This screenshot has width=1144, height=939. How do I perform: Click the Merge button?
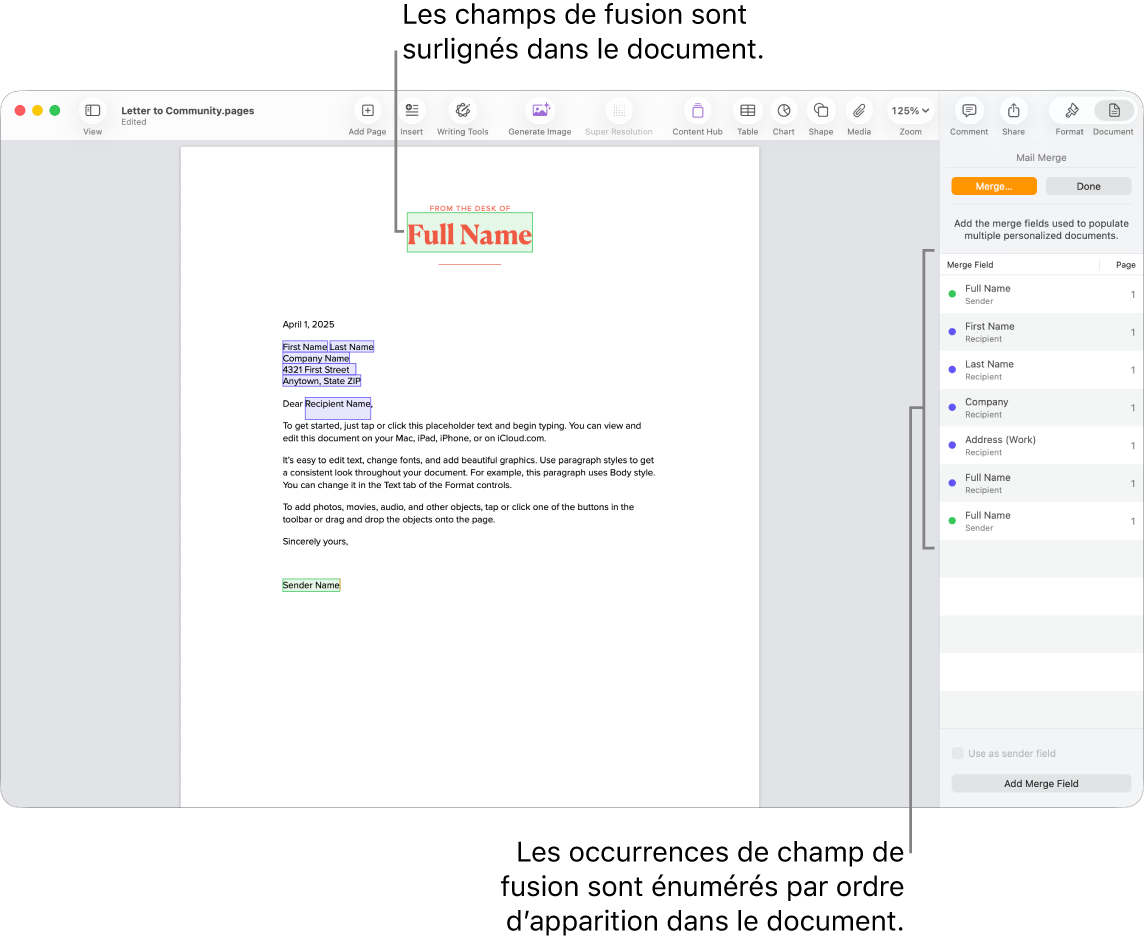coord(993,186)
